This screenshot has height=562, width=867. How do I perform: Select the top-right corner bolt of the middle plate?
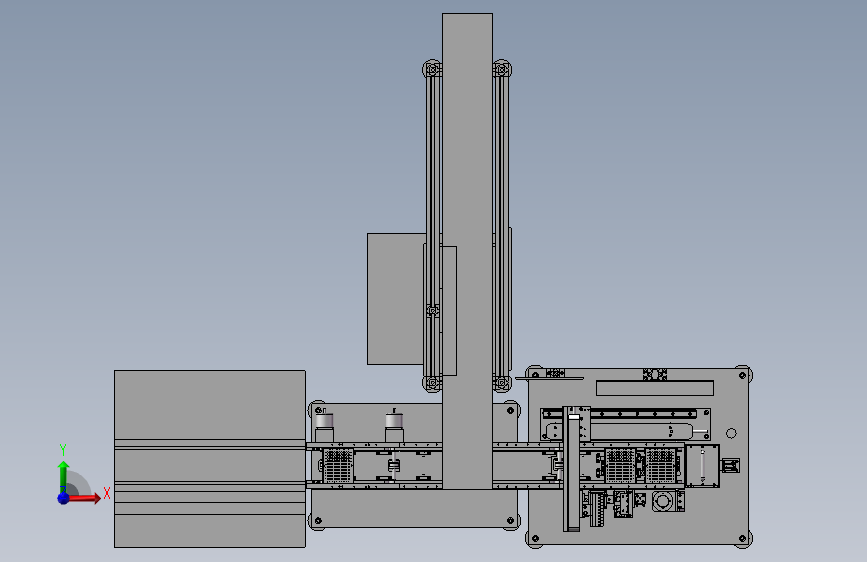coord(510,410)
